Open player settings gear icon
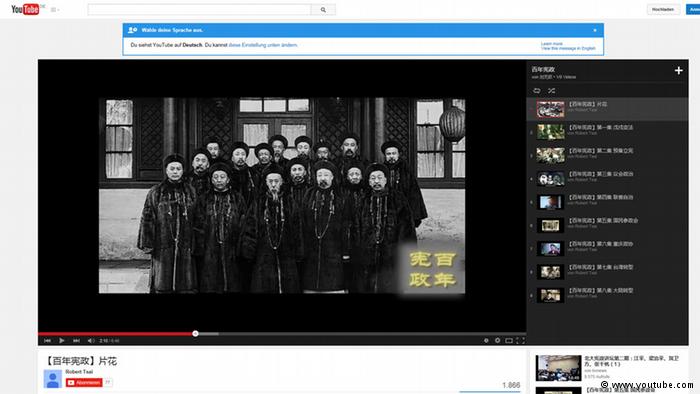 pyautogui.click(x=497, y=340)
